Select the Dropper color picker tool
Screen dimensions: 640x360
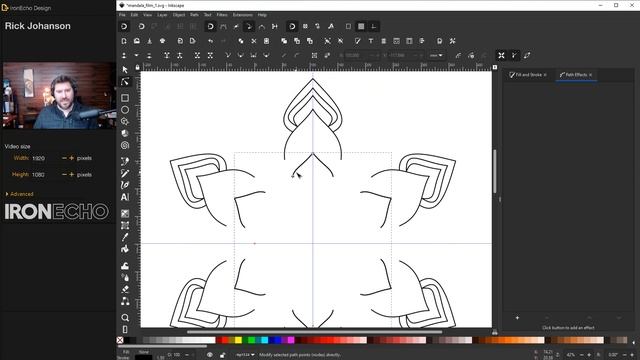click(x=125, y=237)
